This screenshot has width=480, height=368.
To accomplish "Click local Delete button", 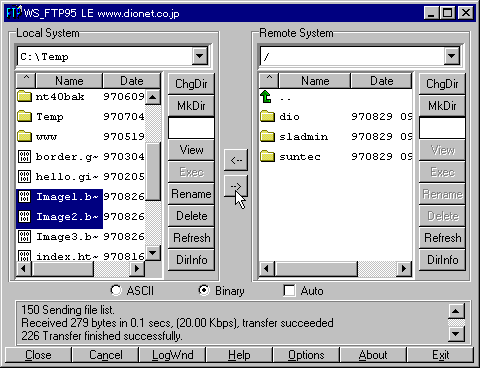I will click(191, 216).
